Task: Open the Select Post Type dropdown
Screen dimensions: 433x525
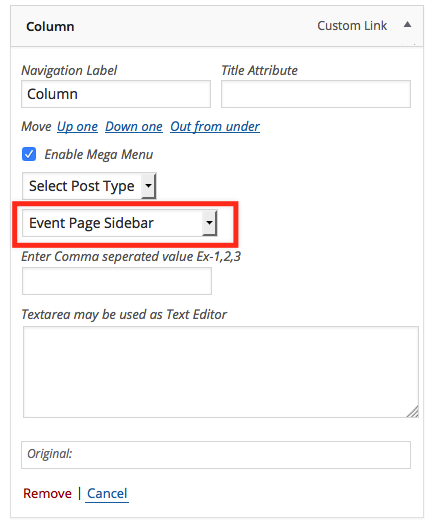Action: tap(89, 186)
